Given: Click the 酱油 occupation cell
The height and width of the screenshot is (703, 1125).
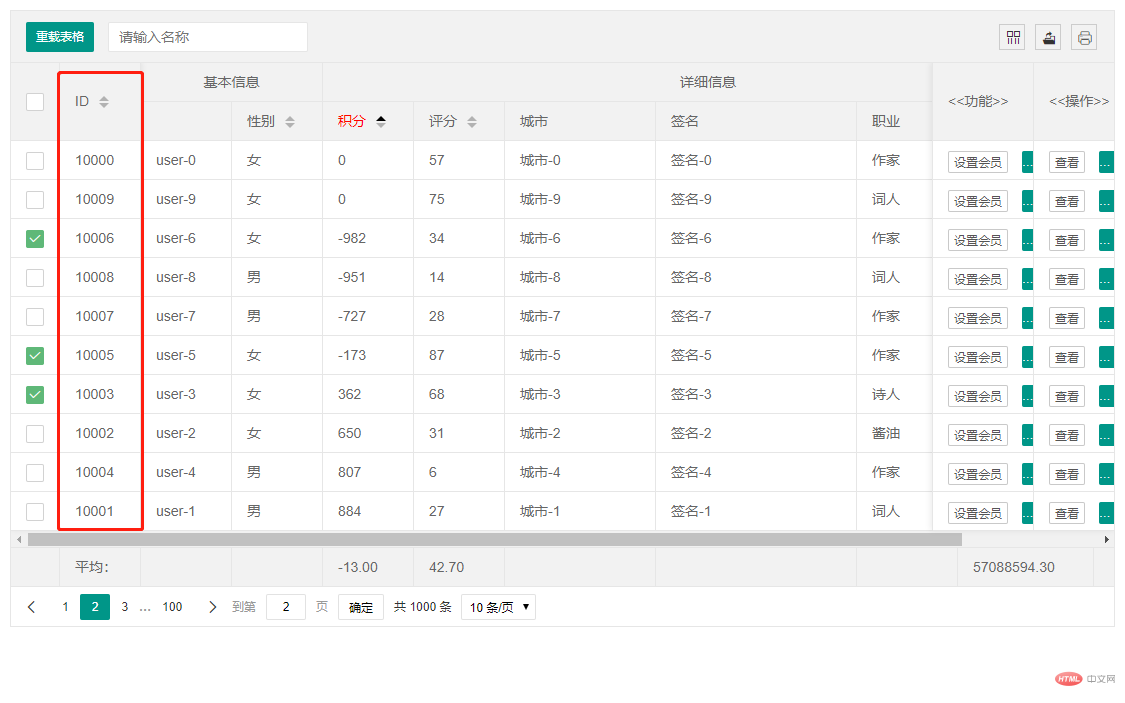Looking at the screenshot, I should tap(886, 433).
